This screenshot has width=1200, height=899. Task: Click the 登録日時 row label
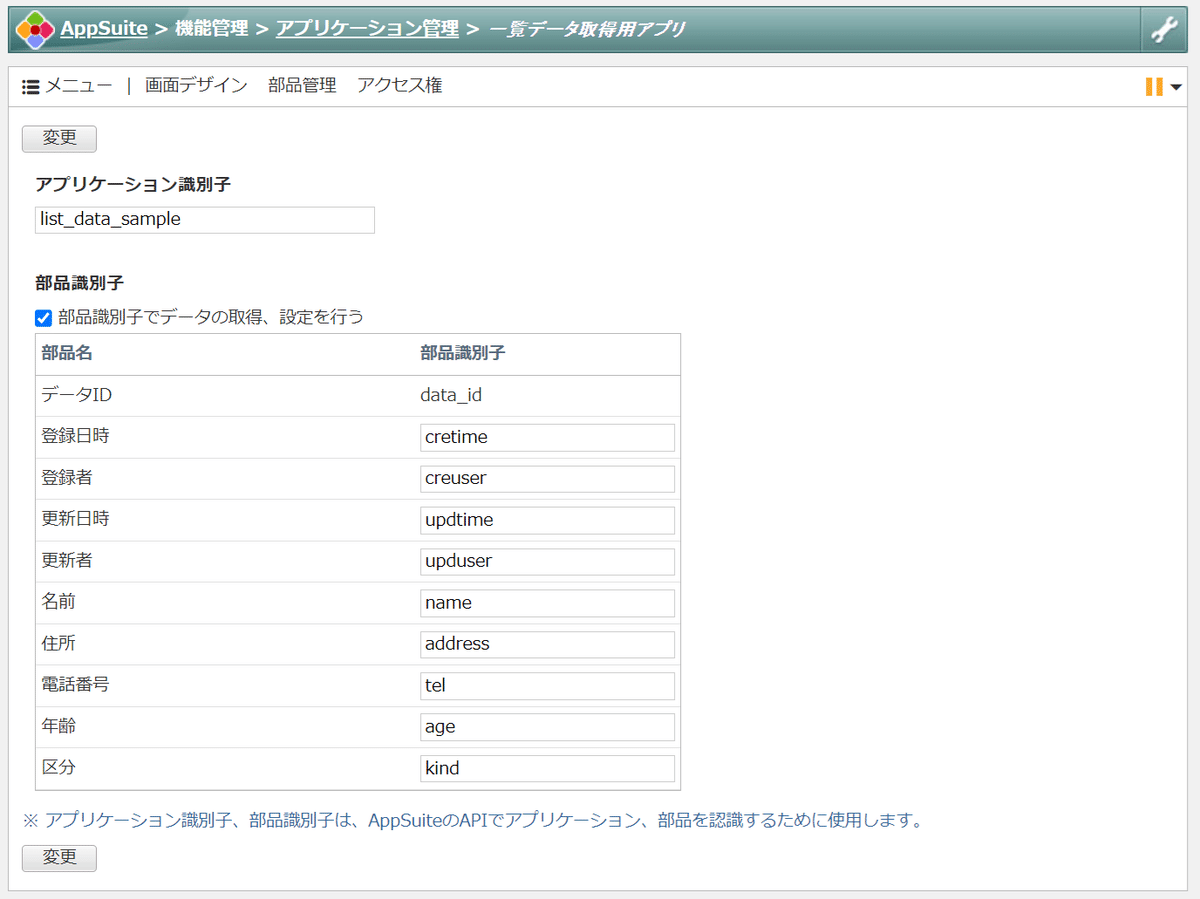tap(75, 436)
